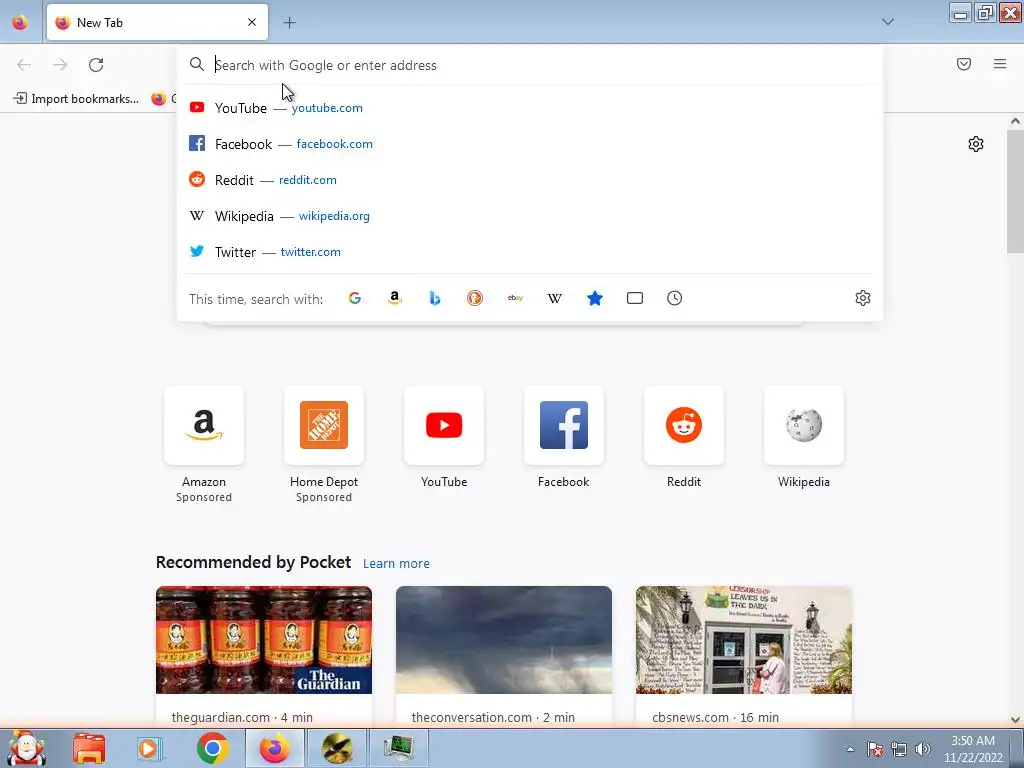This screenshot has height=768, width=1024.
Task: Click the scrollbar up arrow
Action: (x=1015, y=121)
